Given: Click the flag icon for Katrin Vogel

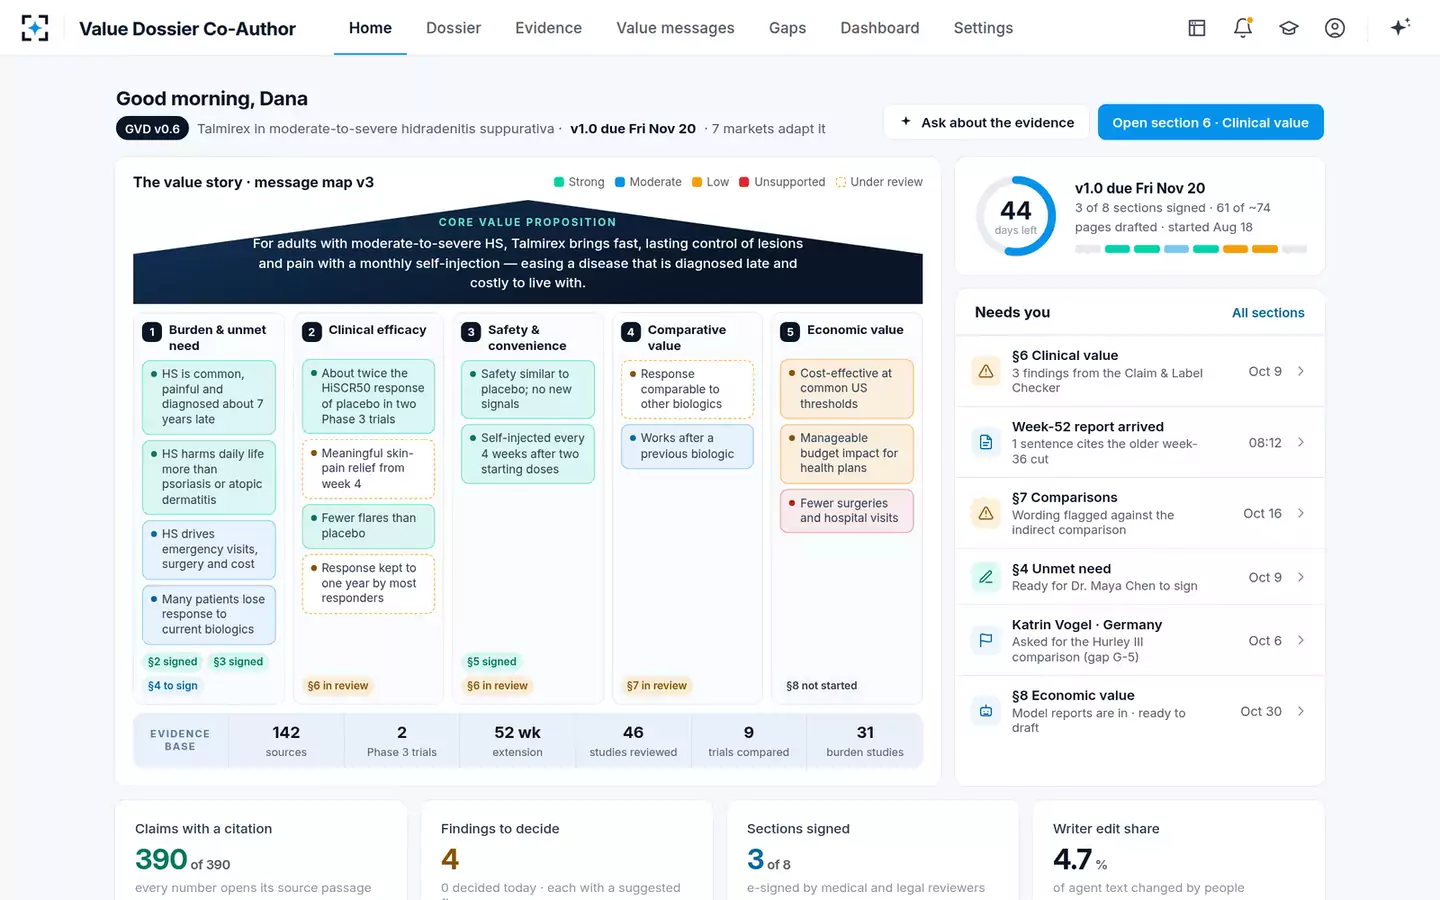Looking at the screenshot, I should [x=986, y=640].
